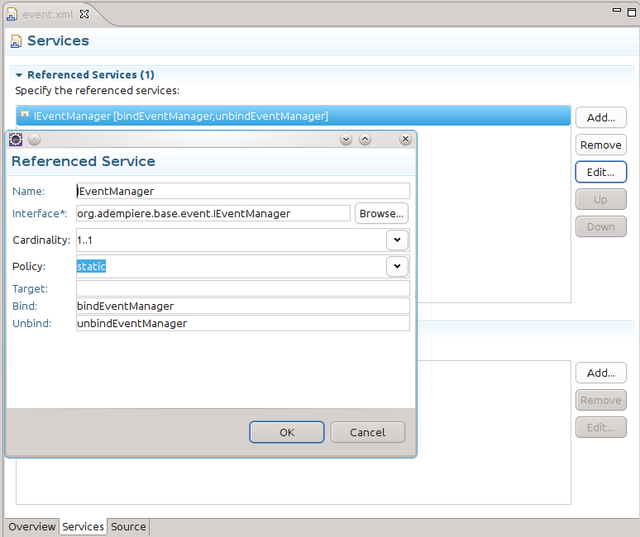Collapse the Referenced Services section
The image size is (640, 537).
pyautogui.click(x=19, y=75)
